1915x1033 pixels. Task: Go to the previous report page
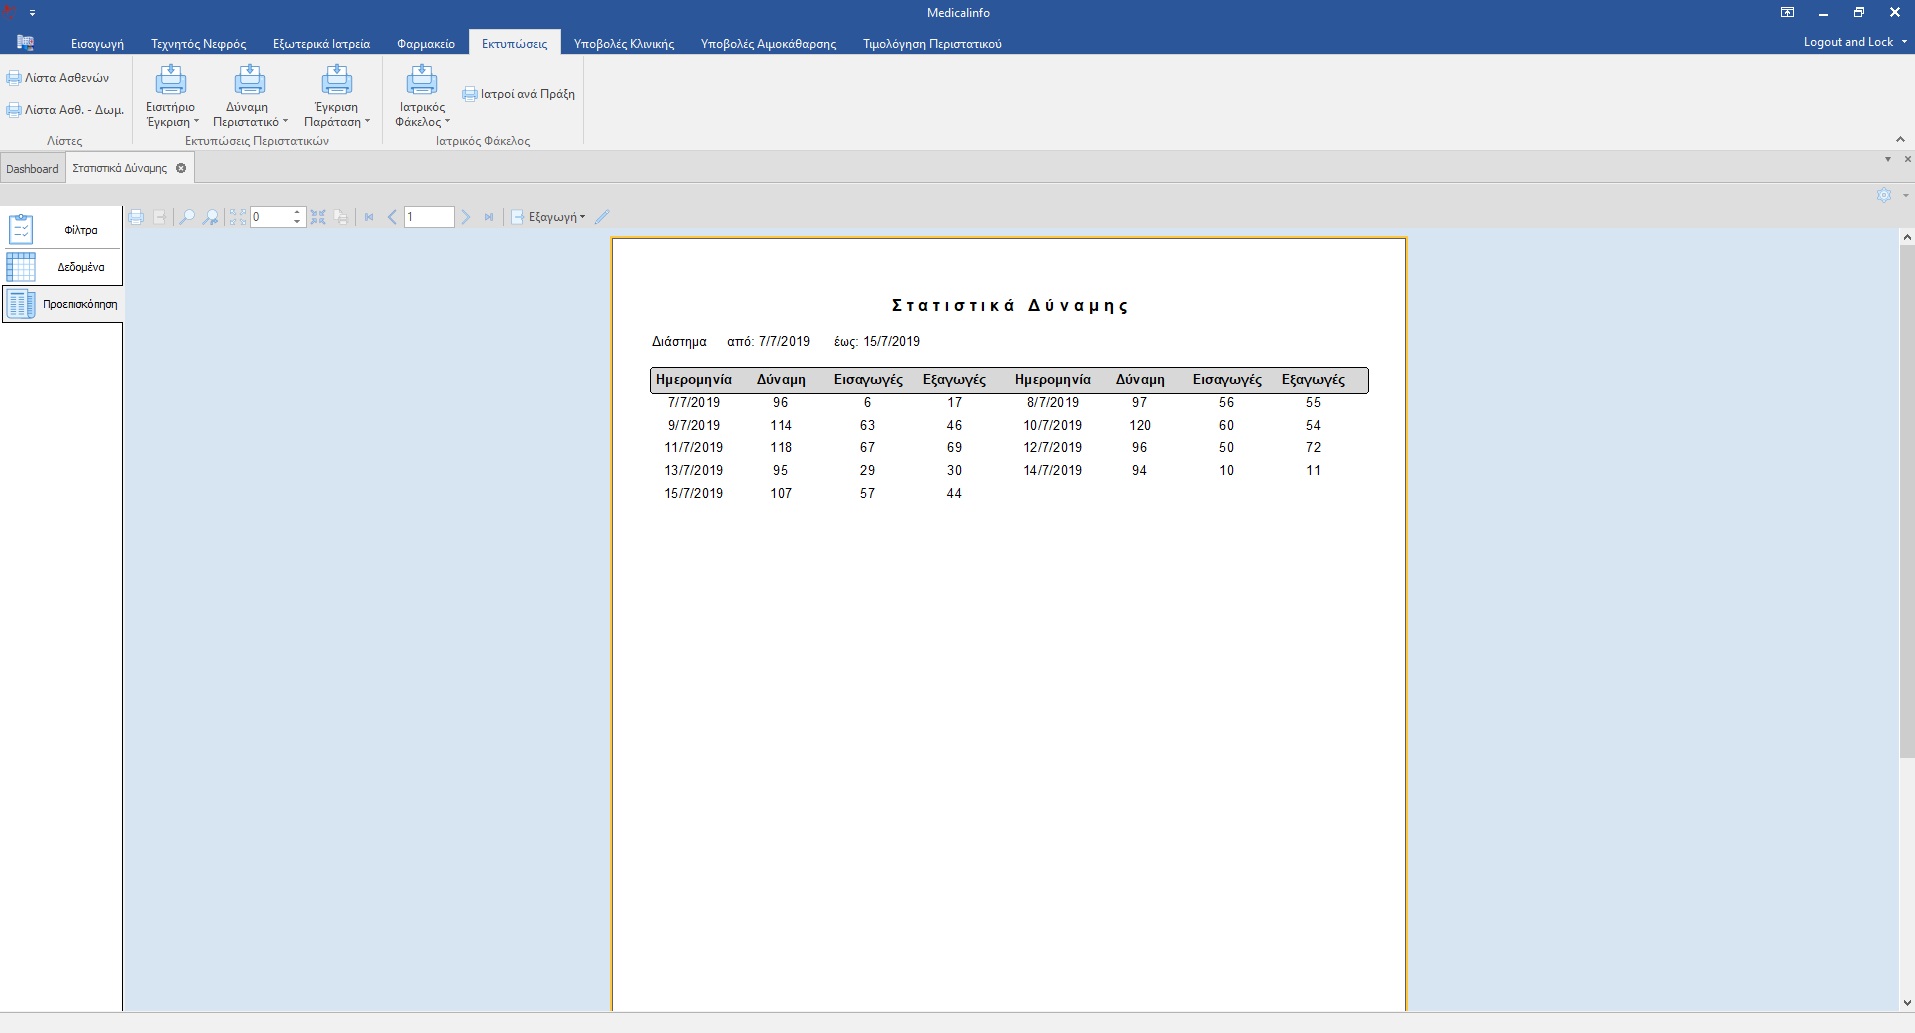pos(392,217)
